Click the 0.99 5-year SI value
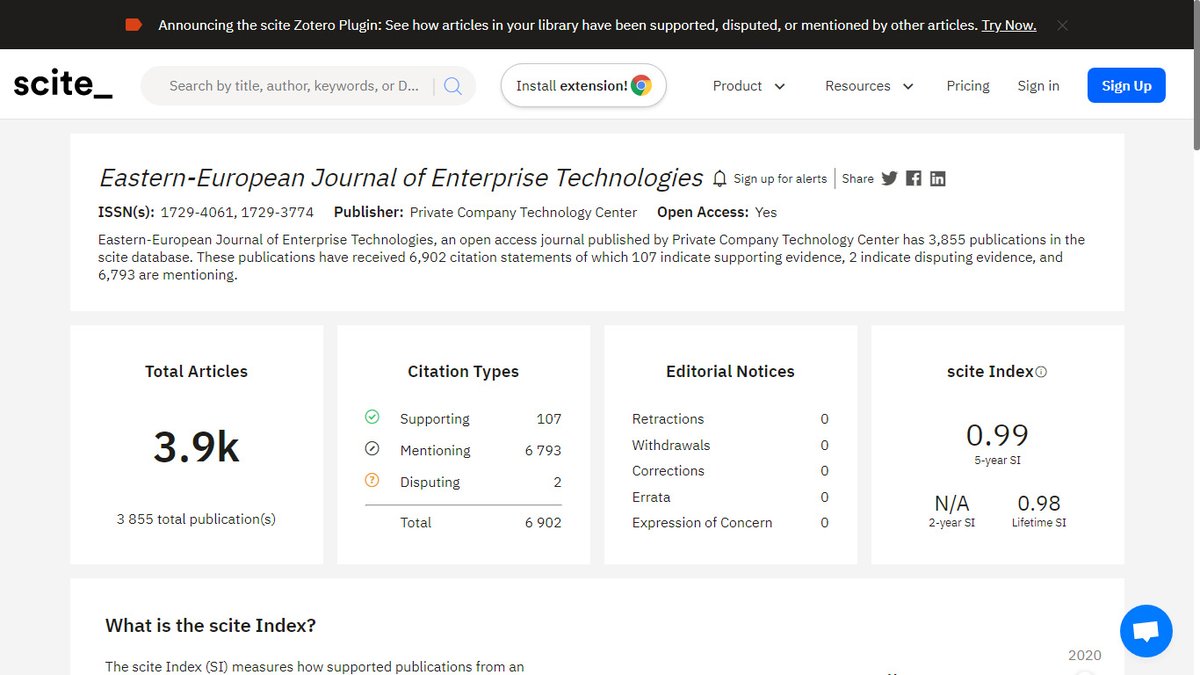The height and width of the screenshot is (675, 1200). [x=997, y=436]
